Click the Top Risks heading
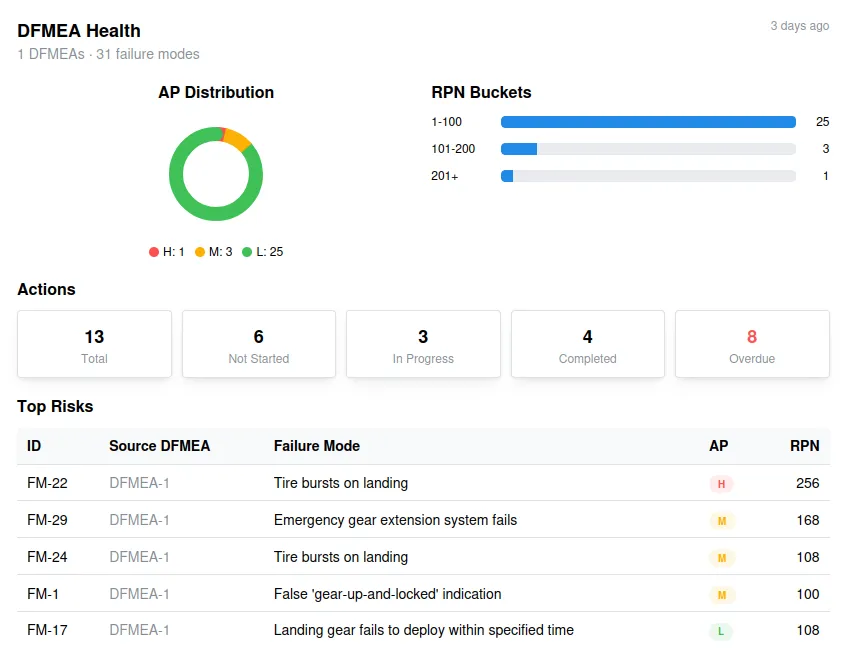 (x=55, y=406)
